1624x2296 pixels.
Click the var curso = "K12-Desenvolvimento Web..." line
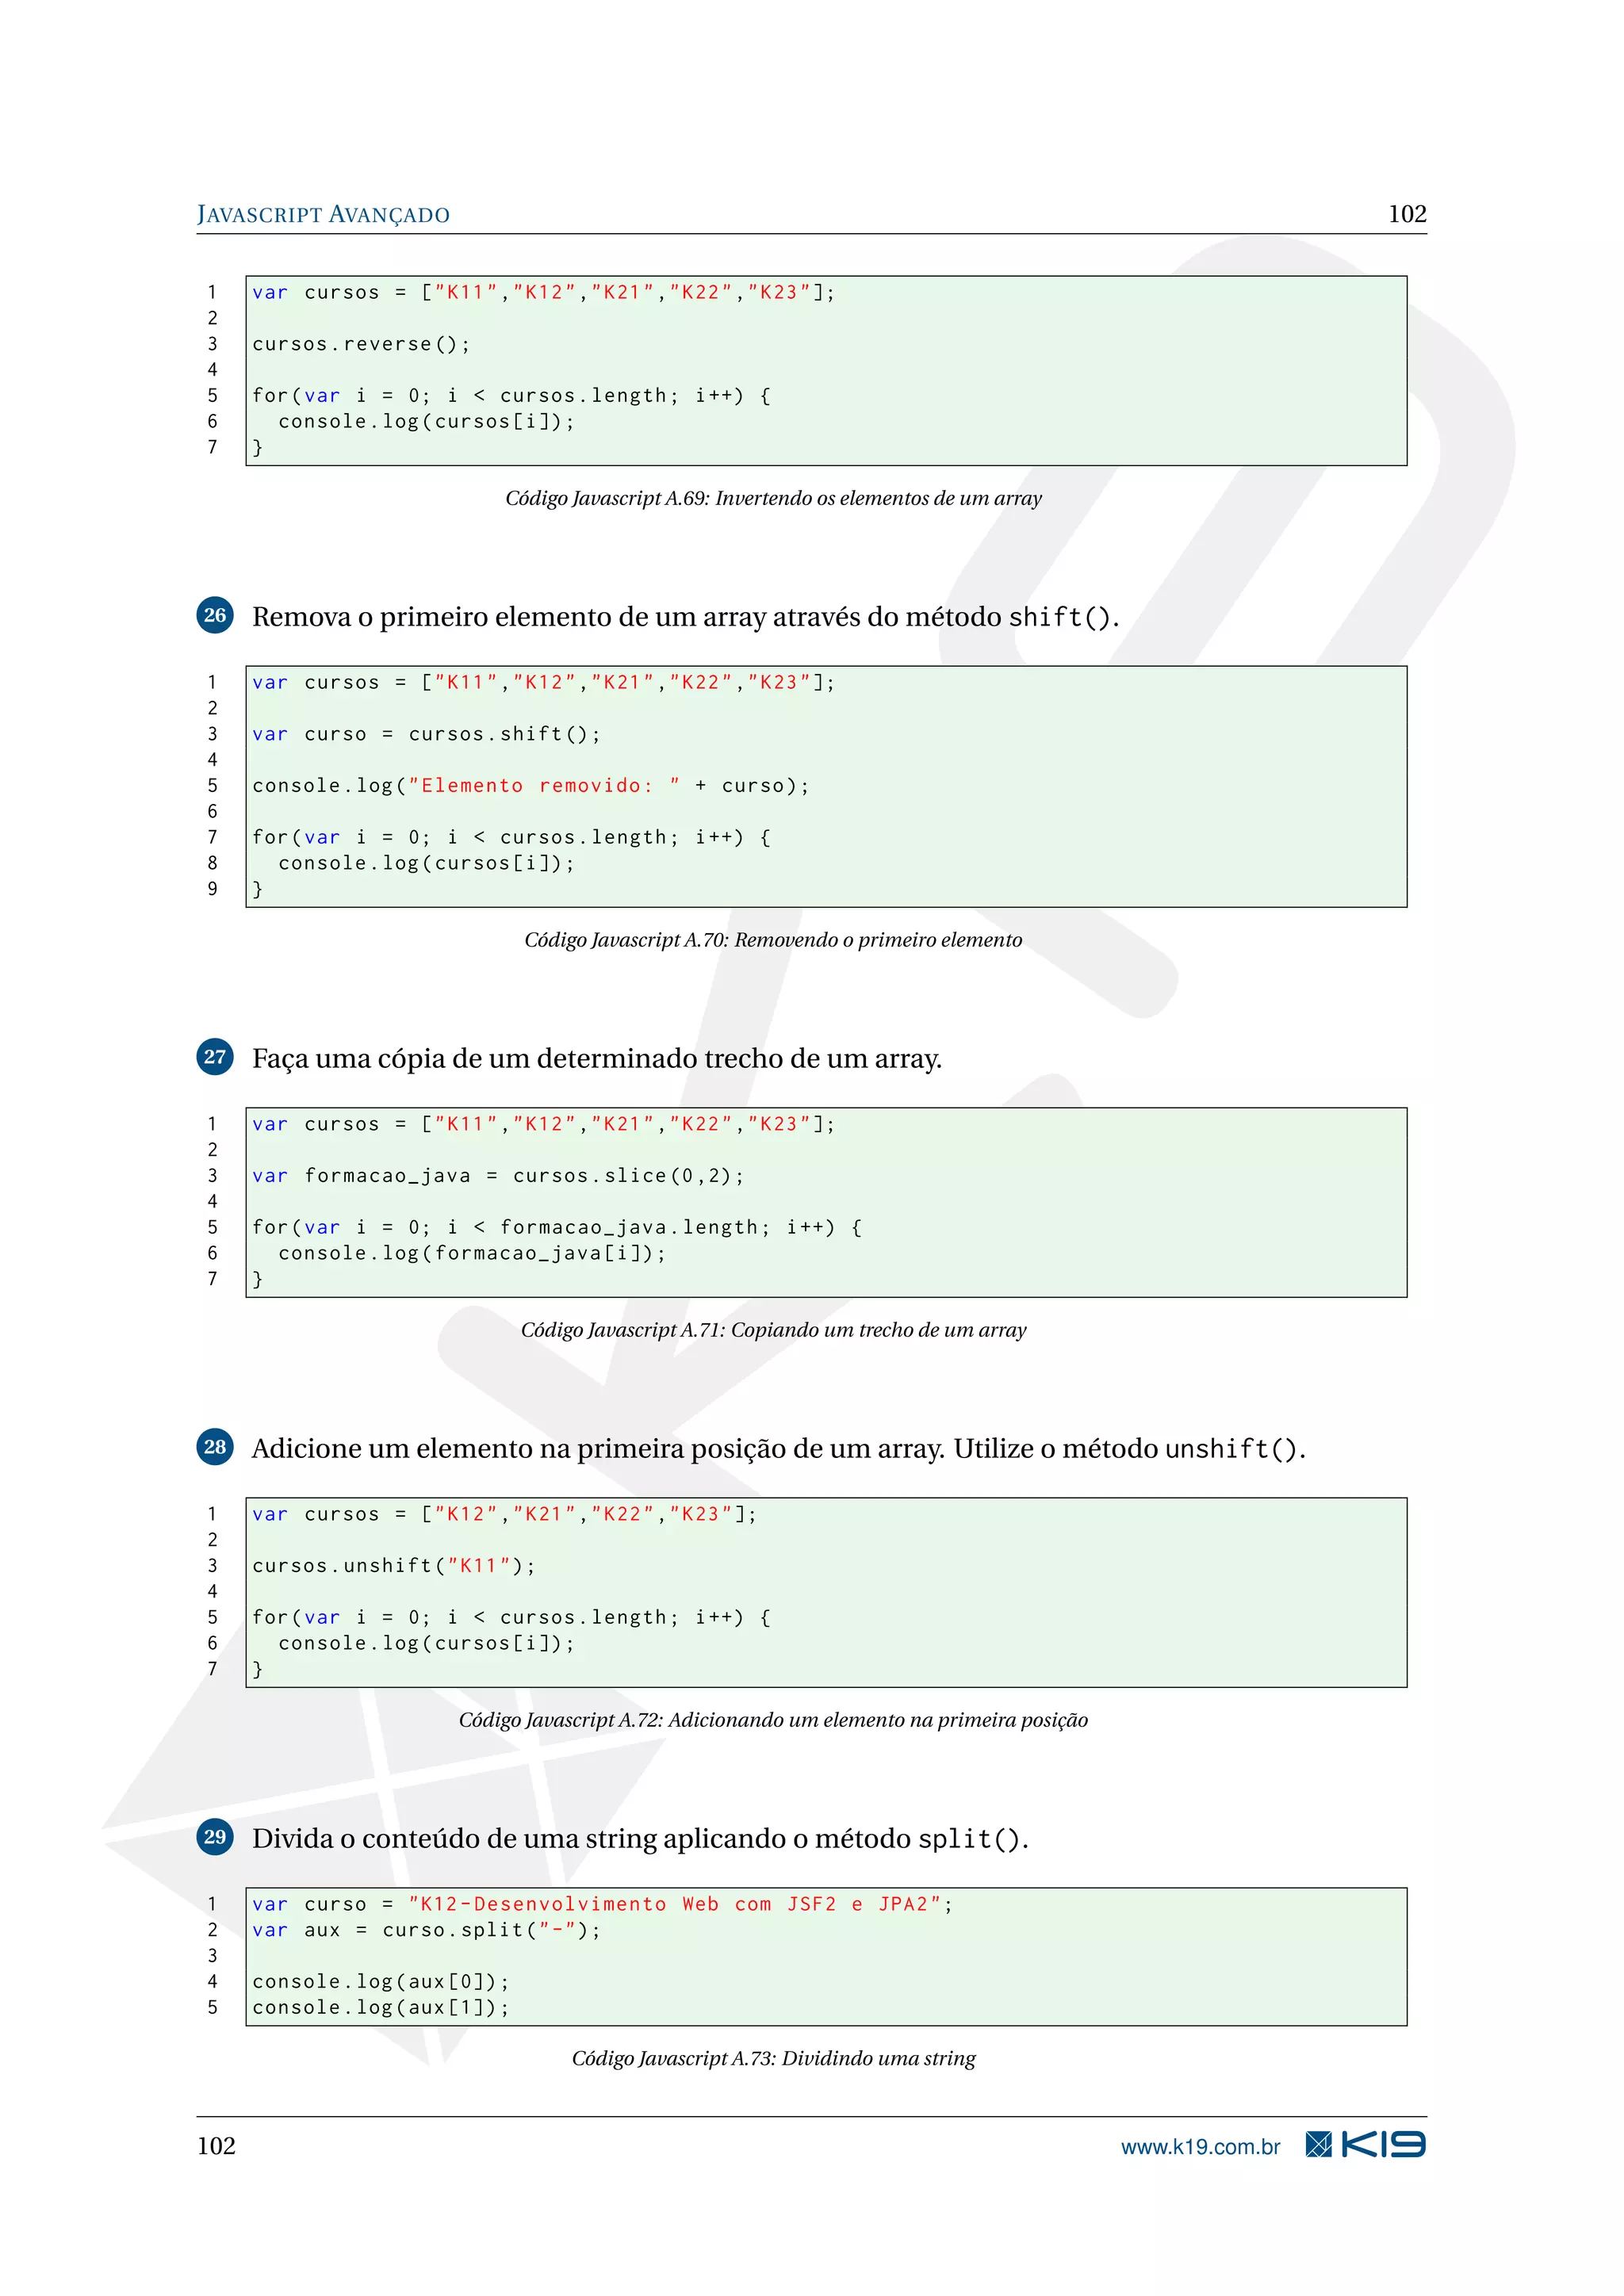[x=603, y=1904]
